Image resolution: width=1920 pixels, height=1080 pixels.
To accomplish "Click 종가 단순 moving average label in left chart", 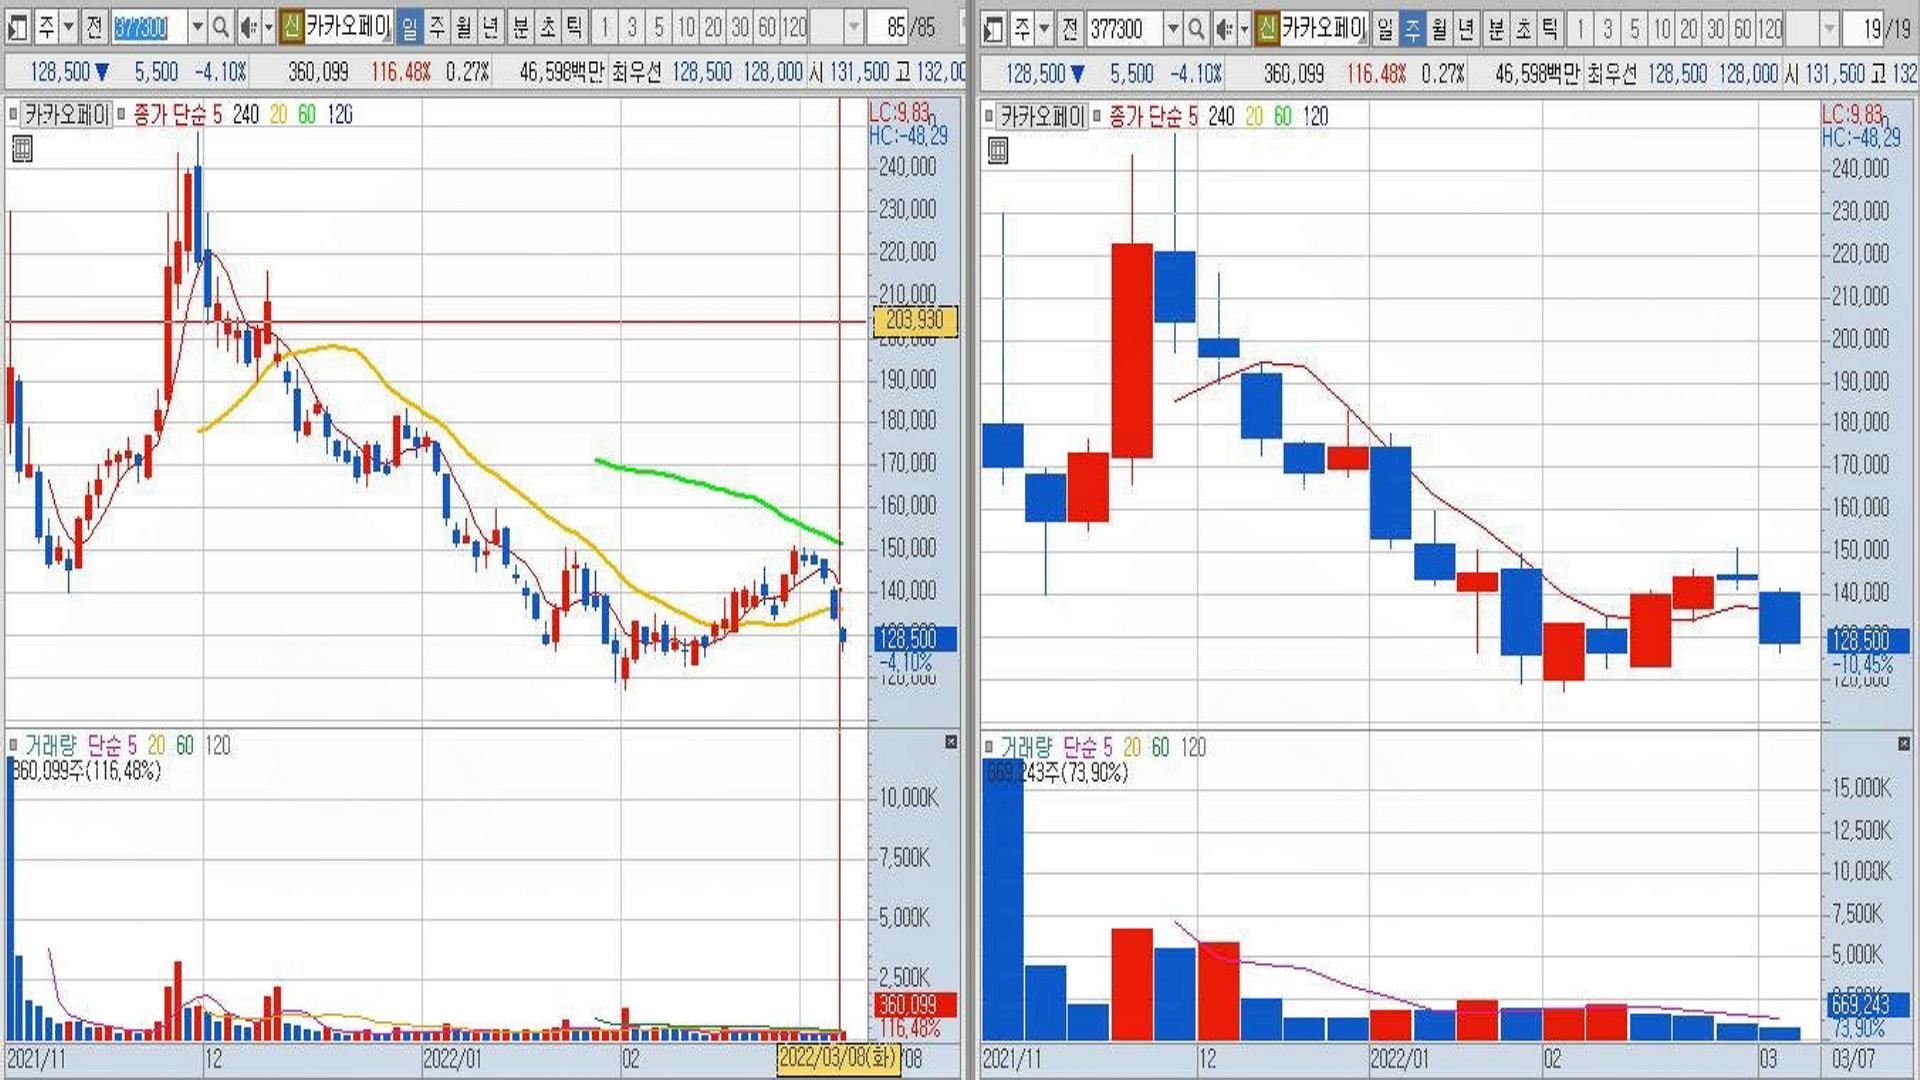I will tap(170, 114).
